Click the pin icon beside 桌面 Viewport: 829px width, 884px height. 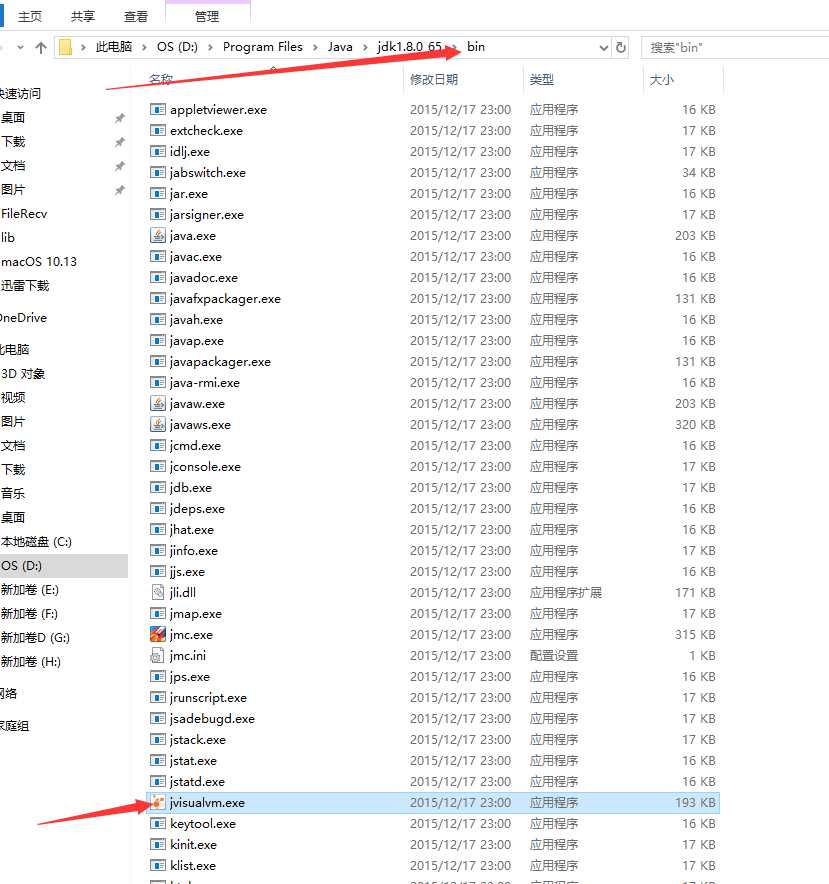(x=120, y=118)
